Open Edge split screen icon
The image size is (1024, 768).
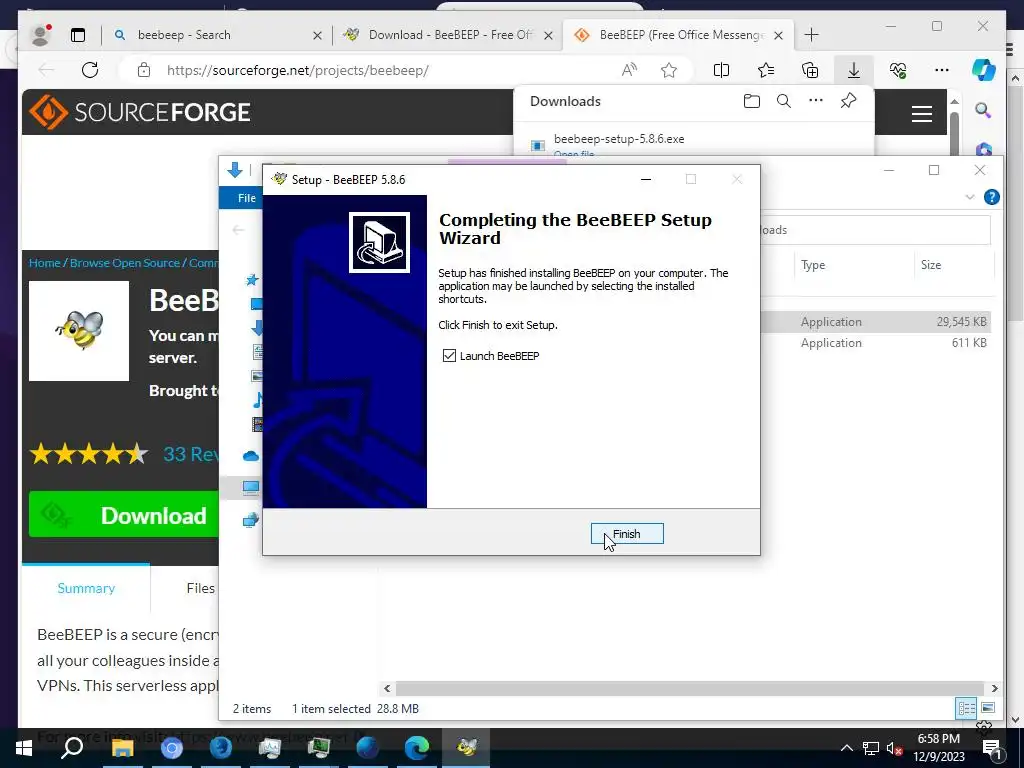(722, 71)
